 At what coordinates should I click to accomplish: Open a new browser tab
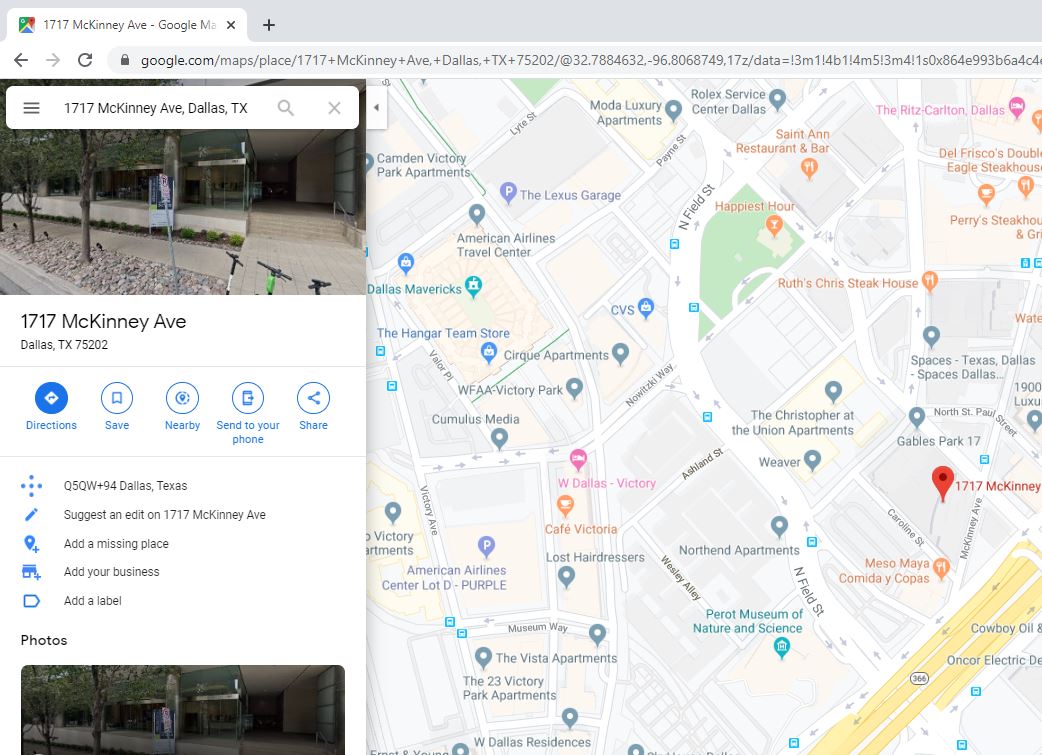pos(268,25)
